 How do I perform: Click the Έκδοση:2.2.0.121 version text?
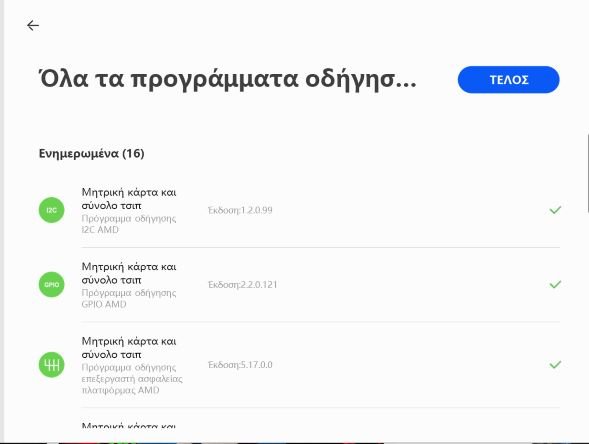[x=243, y=284]
